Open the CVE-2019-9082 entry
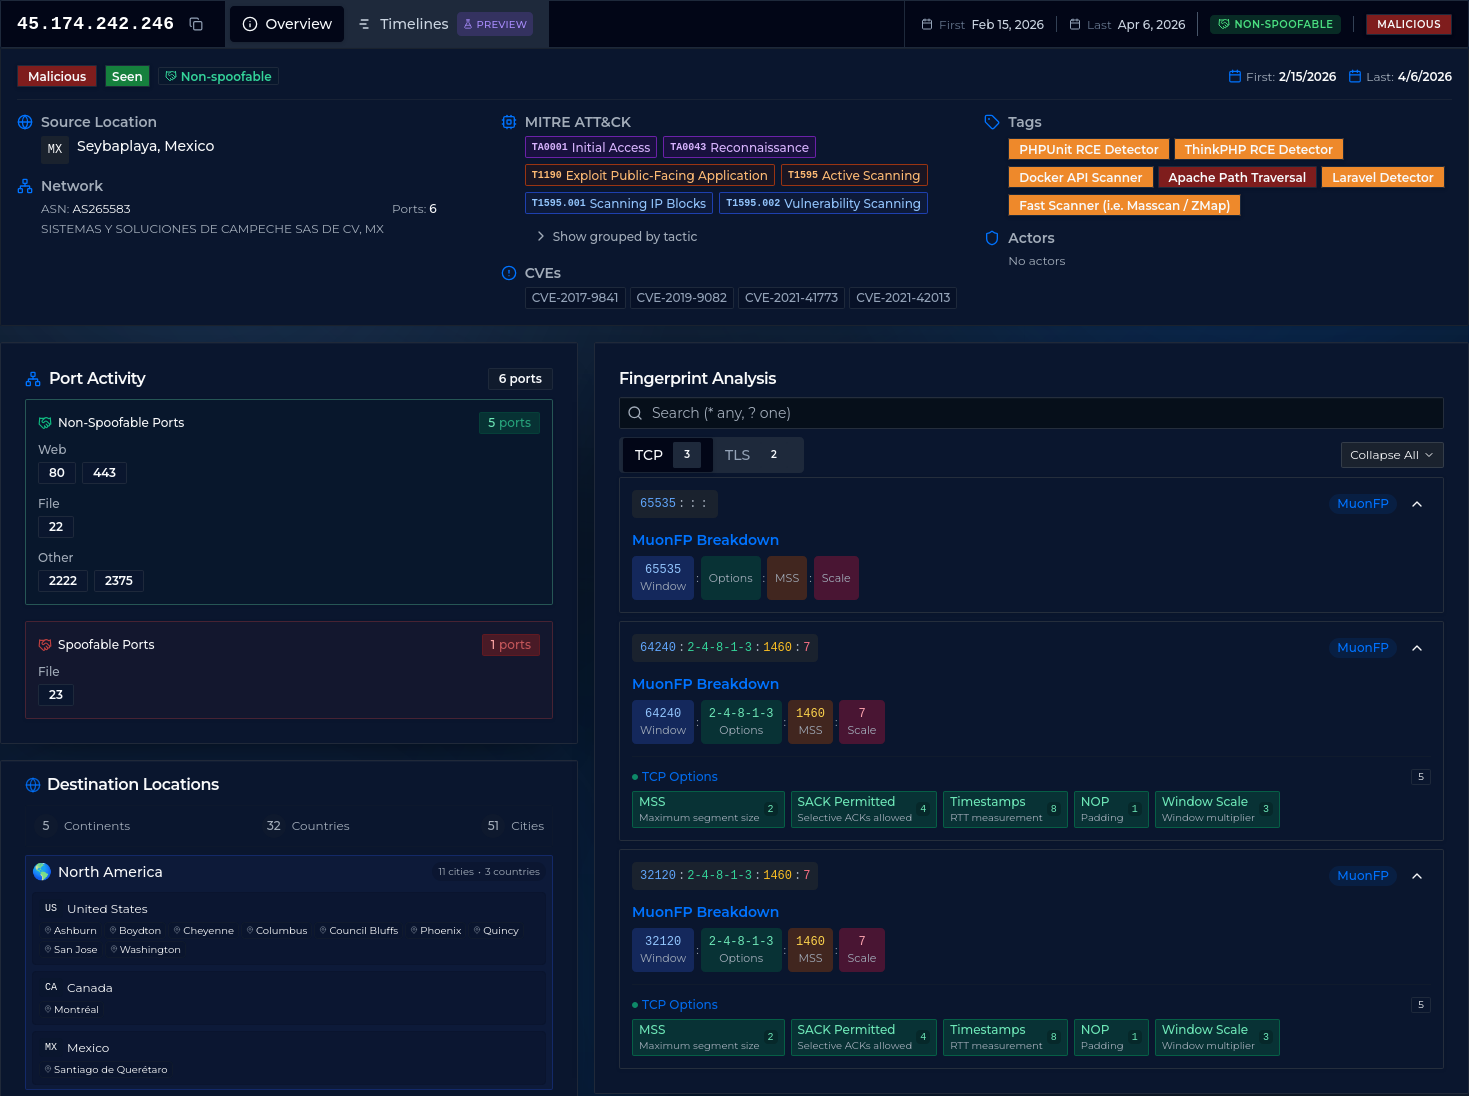The width and height of the screenshot is (1469, 1096). pos(681,297)
